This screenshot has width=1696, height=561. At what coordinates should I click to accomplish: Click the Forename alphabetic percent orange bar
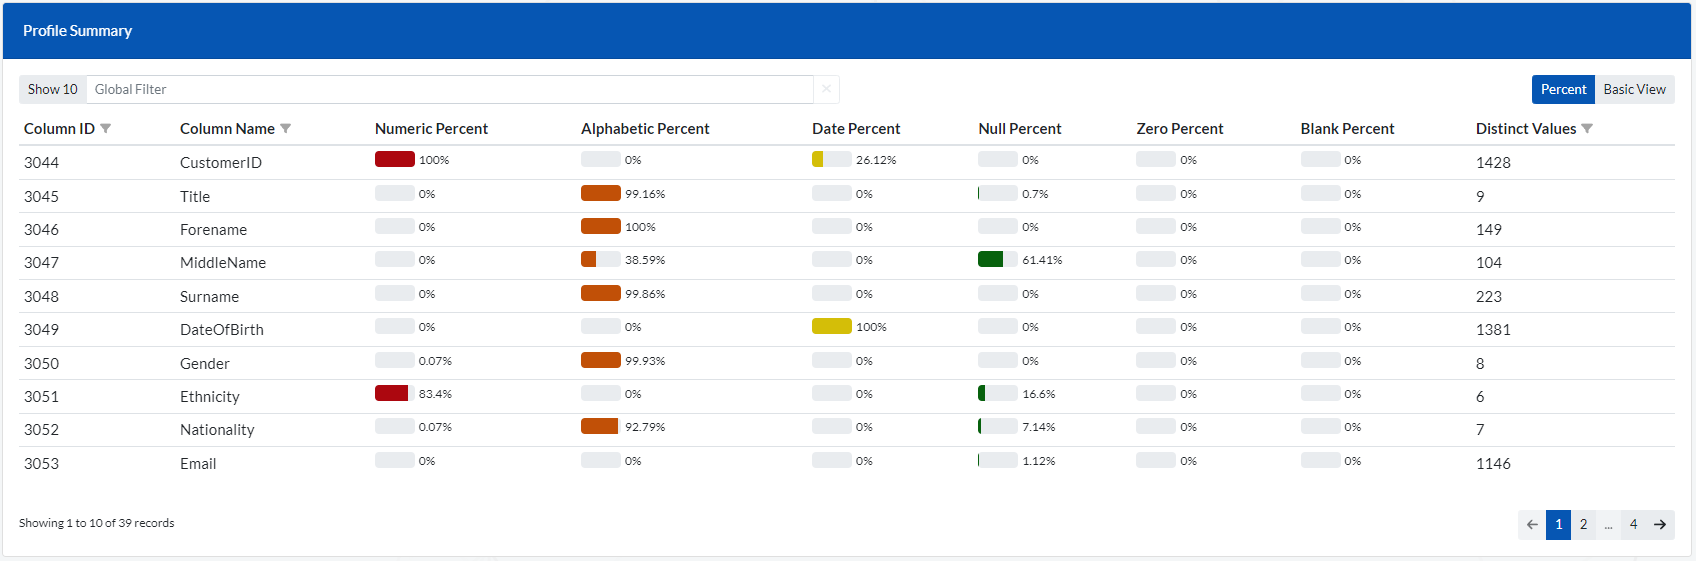601,226
